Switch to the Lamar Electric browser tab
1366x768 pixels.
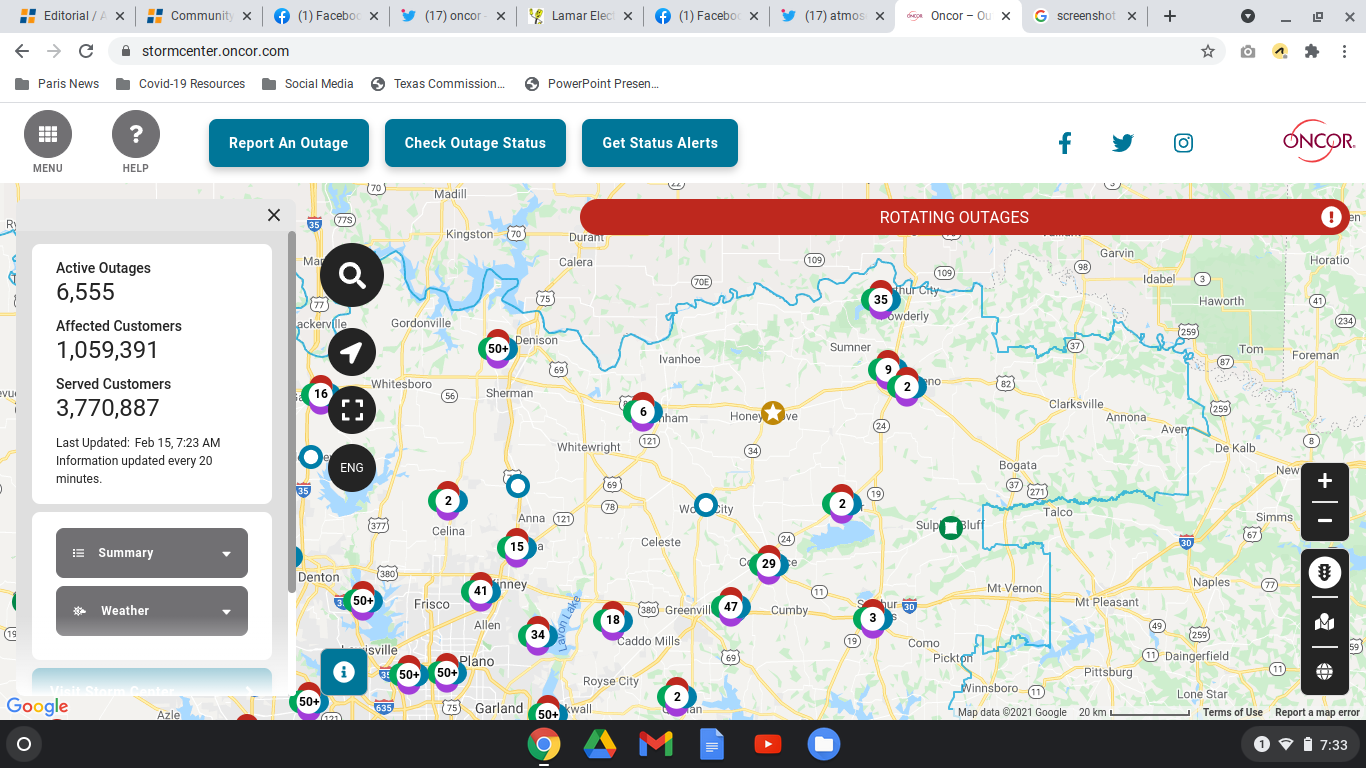582,16
